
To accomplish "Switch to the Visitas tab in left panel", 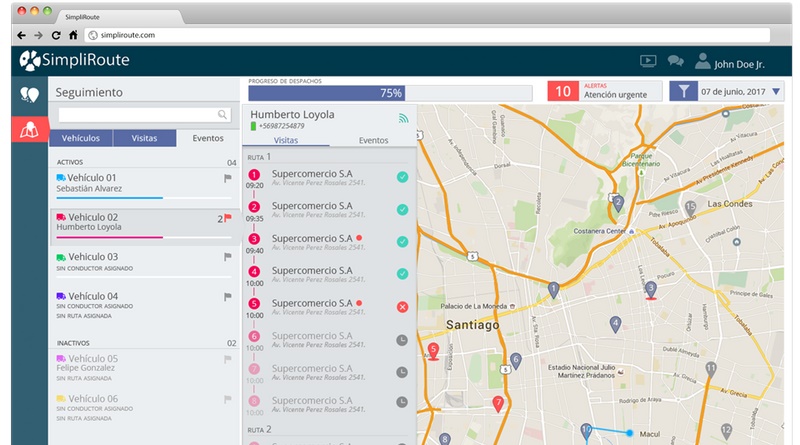I will click(x=144, y=138).
